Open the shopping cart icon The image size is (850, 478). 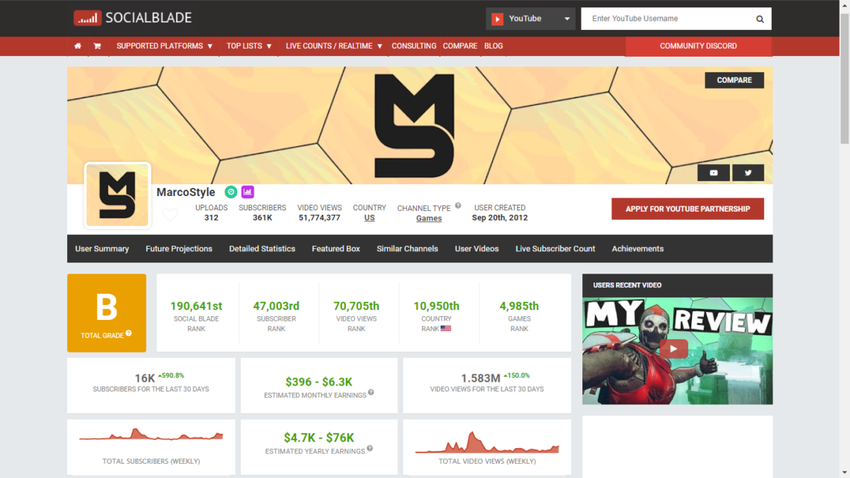tap(97, 46)
